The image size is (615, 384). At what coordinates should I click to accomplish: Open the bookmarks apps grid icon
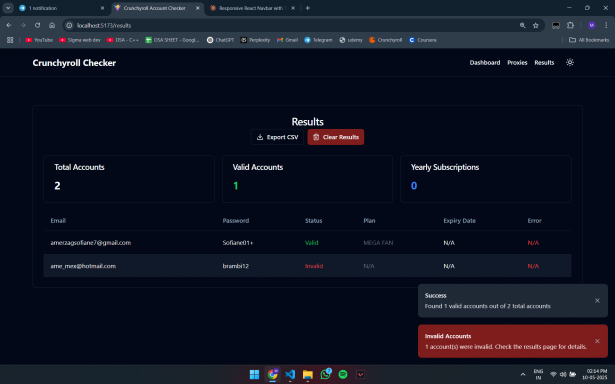pos(10,40)
